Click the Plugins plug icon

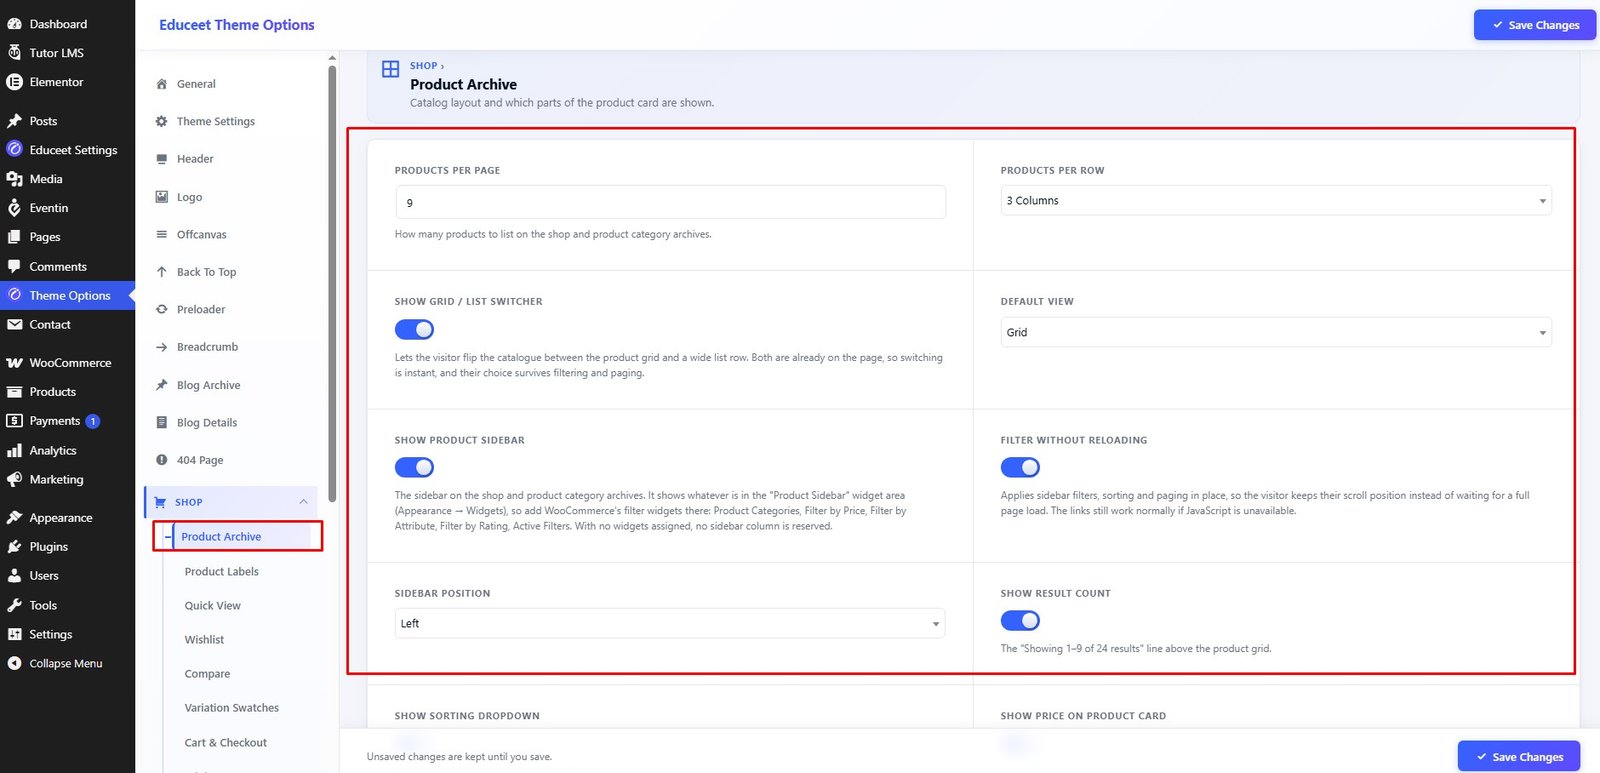[x=14, y=547]
